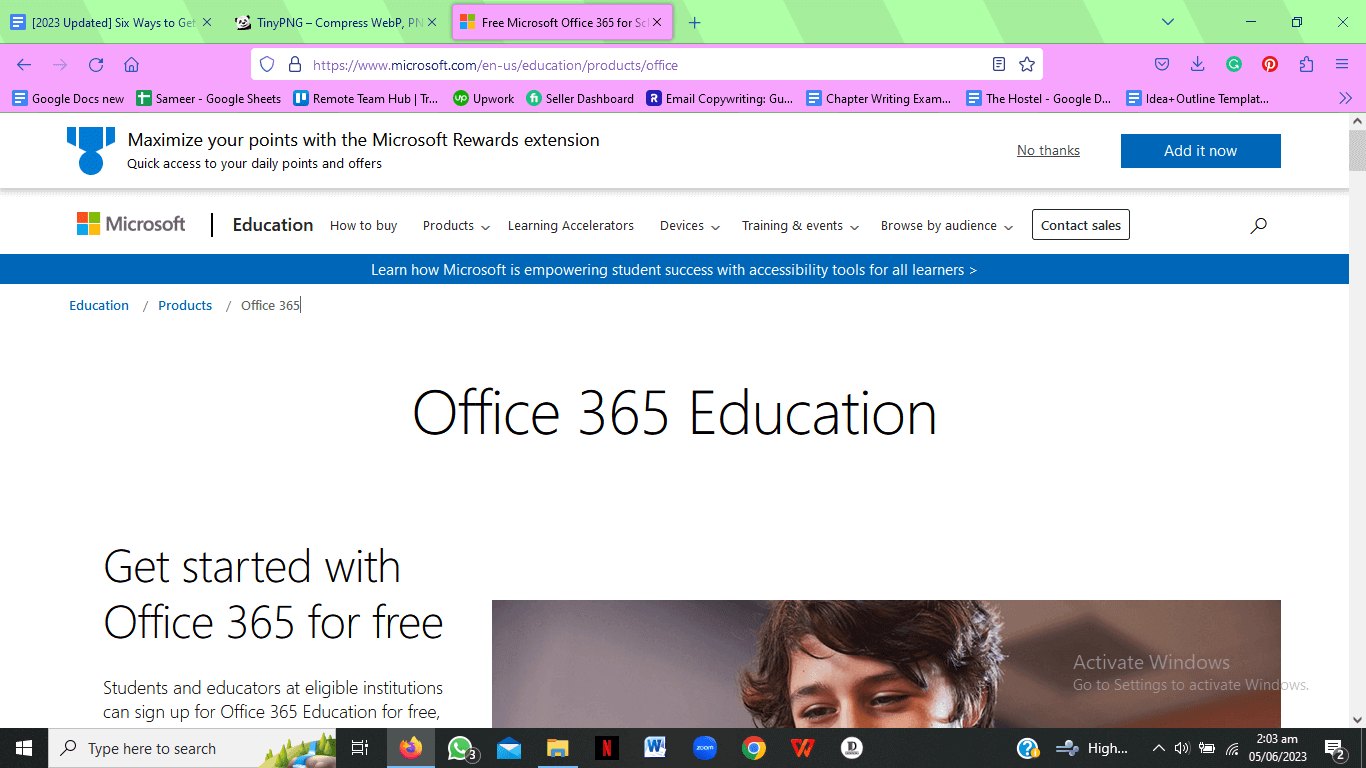Bookmark this page with the star icon
The image size is (1366, 768).
(1026, 65)
